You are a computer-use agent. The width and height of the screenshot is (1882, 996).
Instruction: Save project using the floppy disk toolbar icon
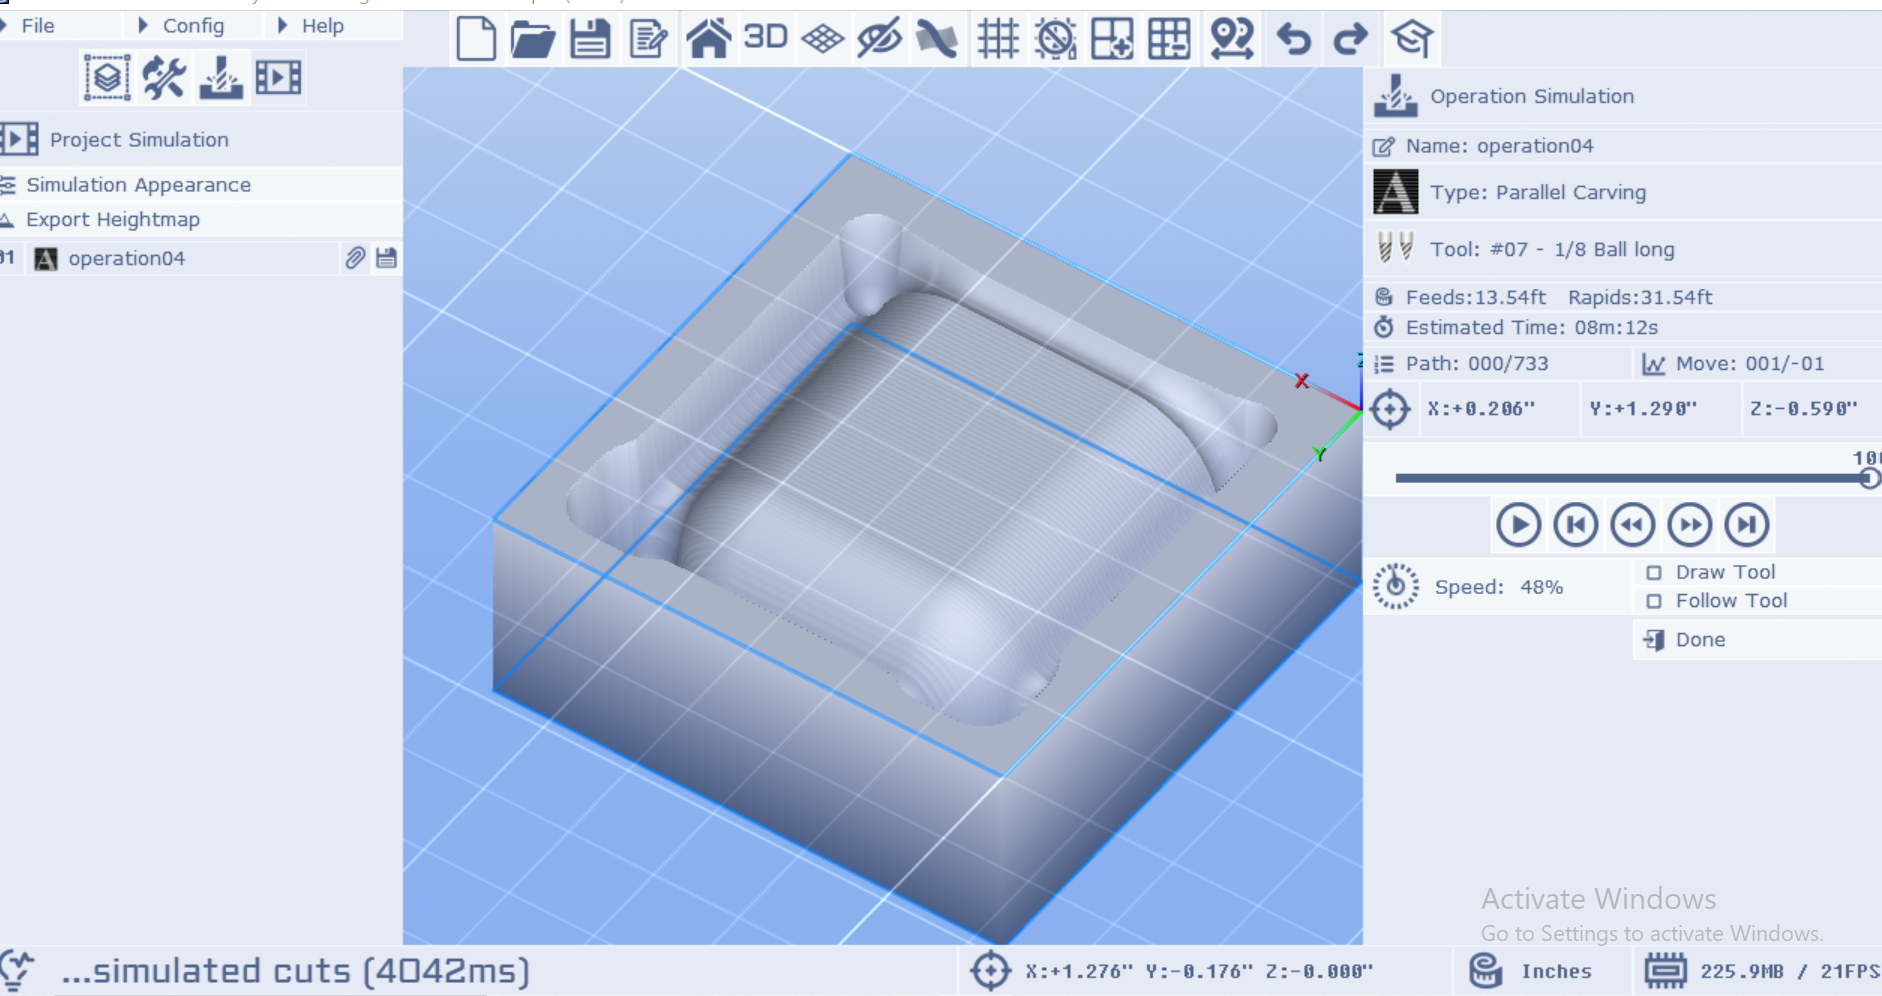590,39
